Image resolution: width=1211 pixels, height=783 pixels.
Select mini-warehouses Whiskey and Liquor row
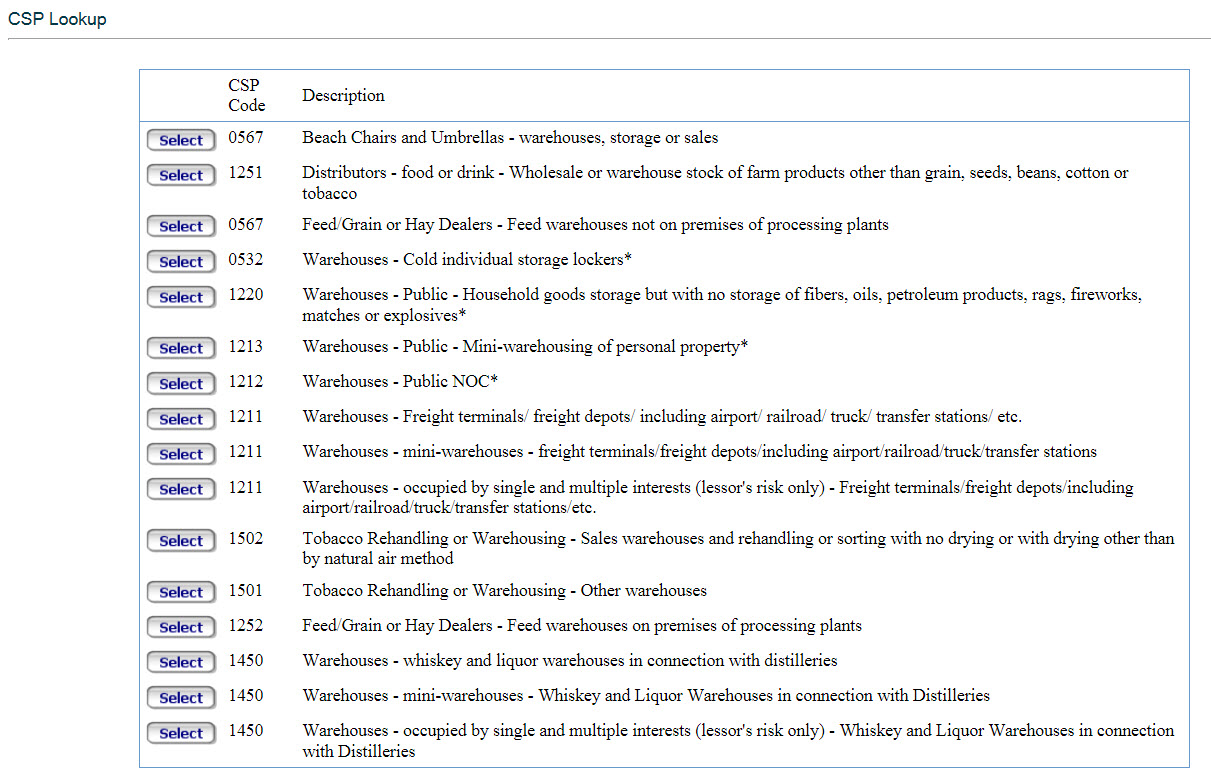point(181,698)
